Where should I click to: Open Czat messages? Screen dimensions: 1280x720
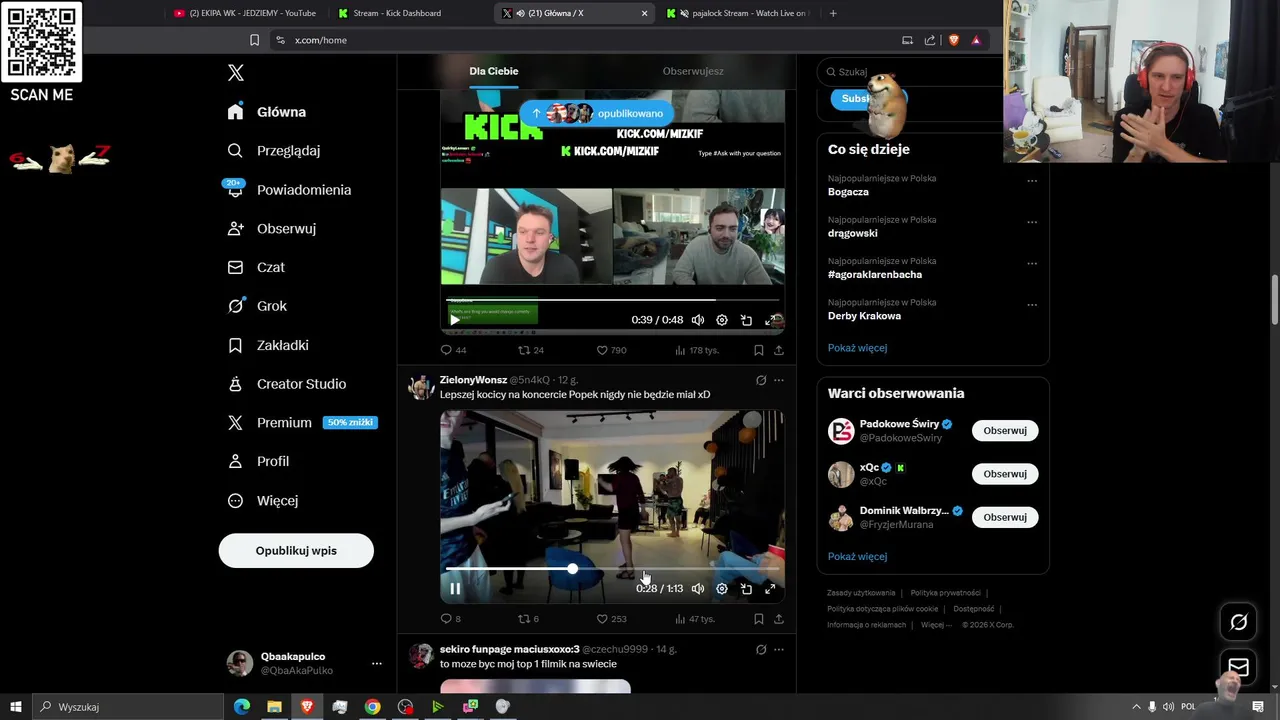[256, 268]
